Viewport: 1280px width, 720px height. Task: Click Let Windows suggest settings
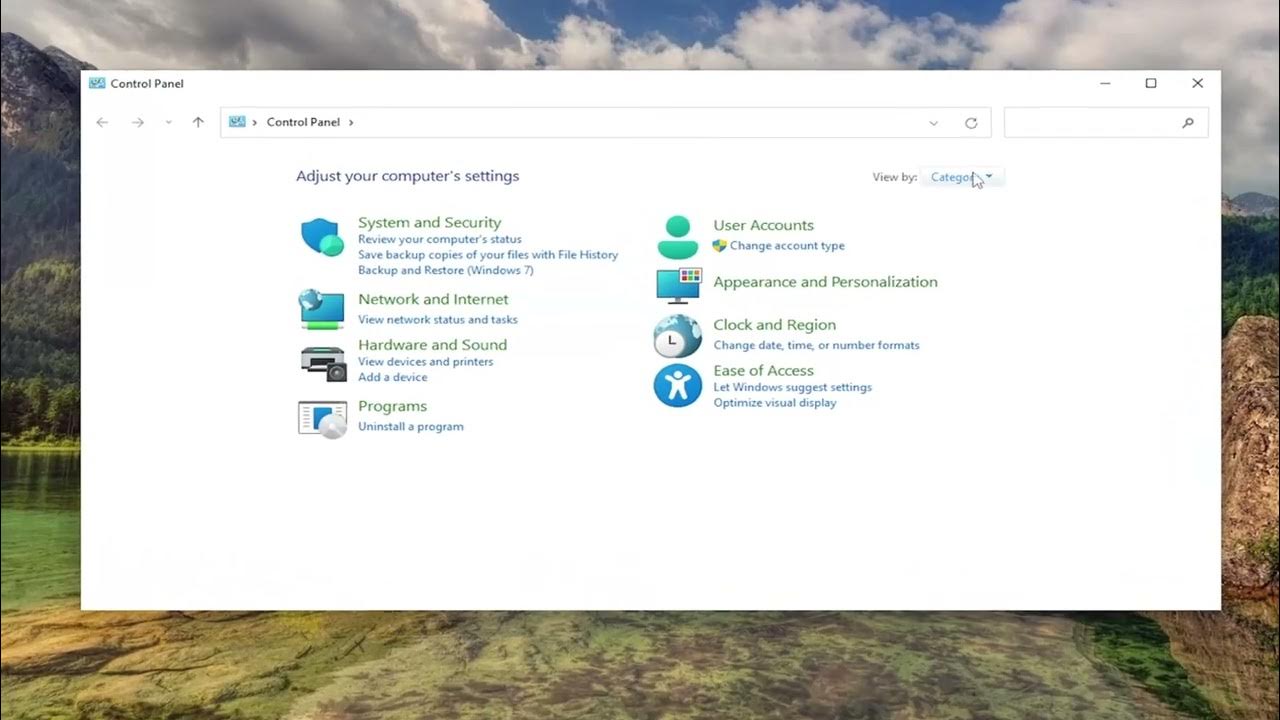[x=792, y=387]
